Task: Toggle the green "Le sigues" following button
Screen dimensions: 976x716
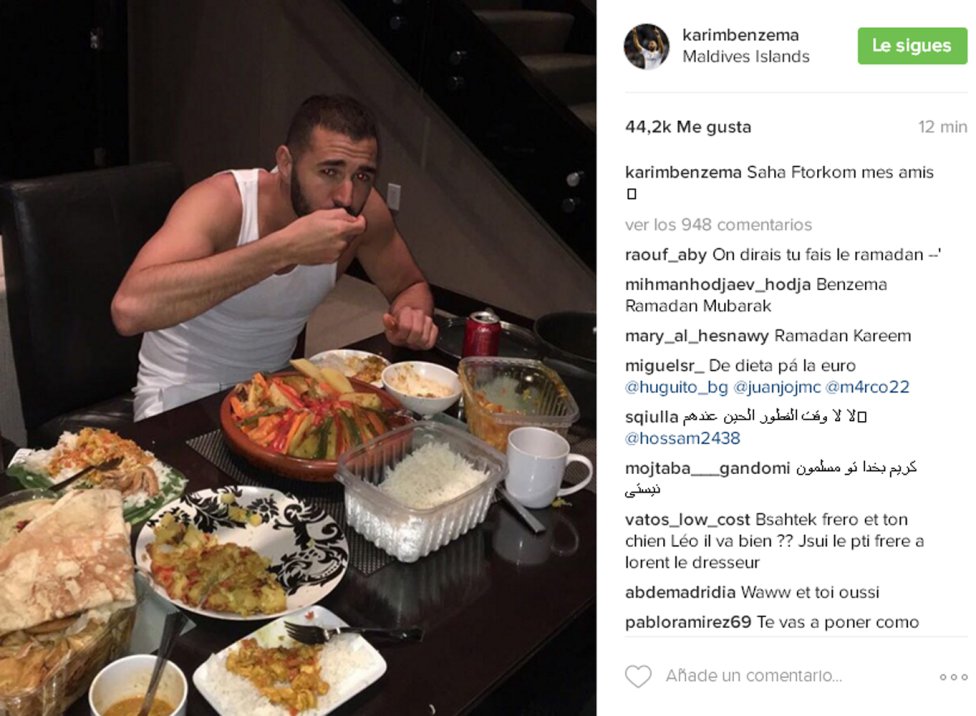Action: pos(912,45)
